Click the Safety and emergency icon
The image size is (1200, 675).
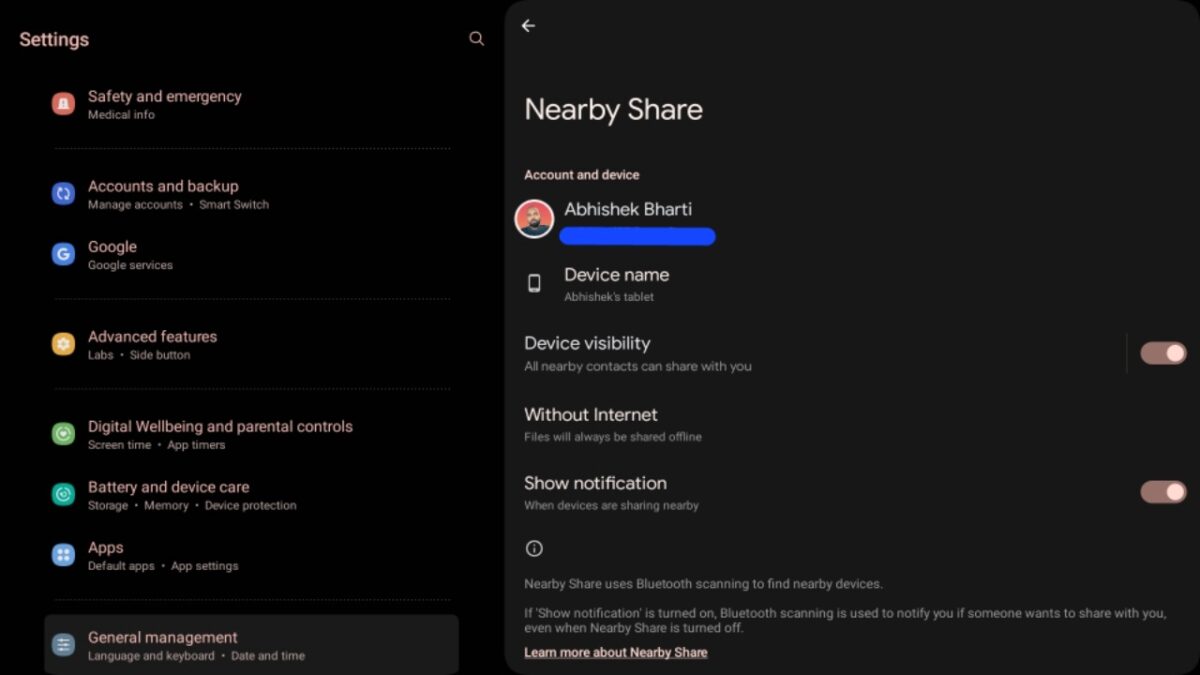(x=63, y=104)
